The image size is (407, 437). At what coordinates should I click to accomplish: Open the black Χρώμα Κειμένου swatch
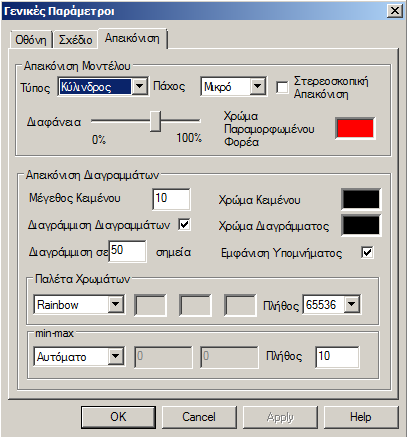pos(361,199)
